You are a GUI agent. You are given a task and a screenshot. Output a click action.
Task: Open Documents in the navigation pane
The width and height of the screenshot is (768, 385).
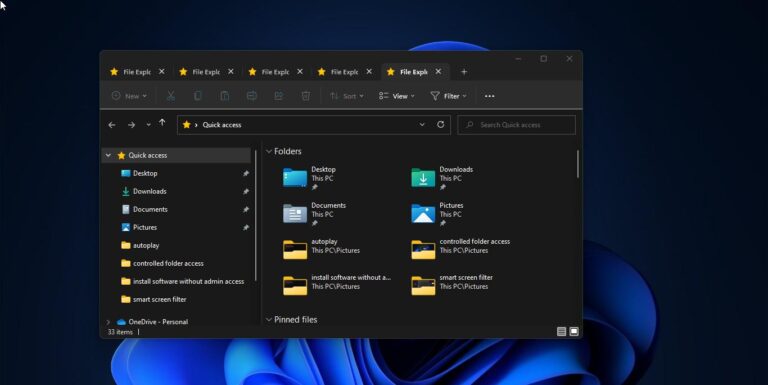(150, 210)
